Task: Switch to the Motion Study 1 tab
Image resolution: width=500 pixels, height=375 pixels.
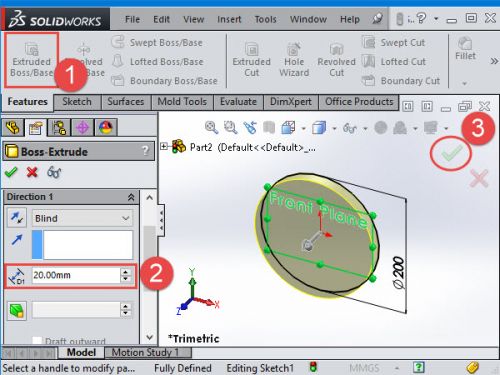Action: [x=148, y=352]
